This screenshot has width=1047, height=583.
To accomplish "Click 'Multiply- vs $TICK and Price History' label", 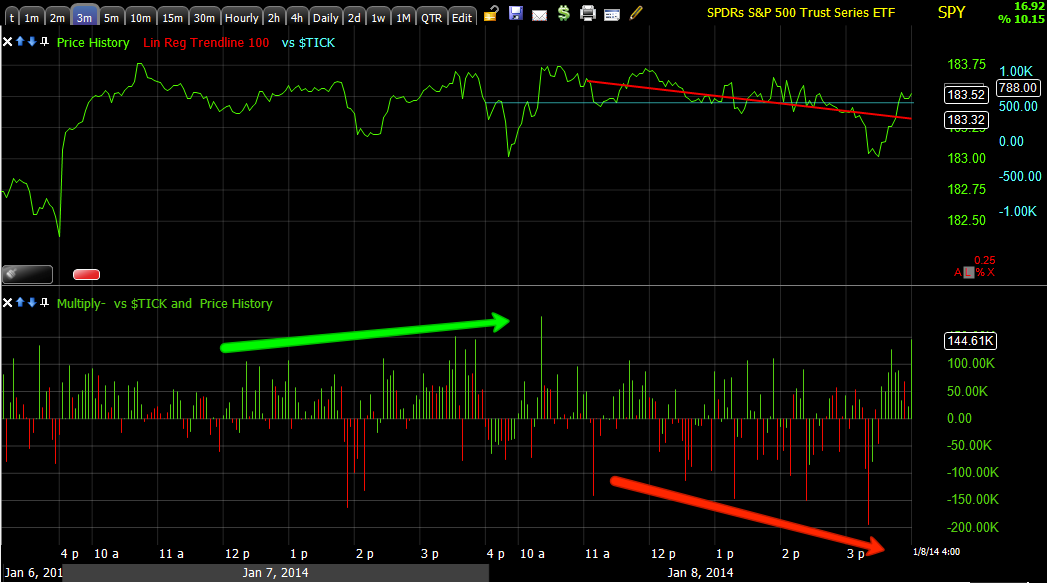I will 165,303.
